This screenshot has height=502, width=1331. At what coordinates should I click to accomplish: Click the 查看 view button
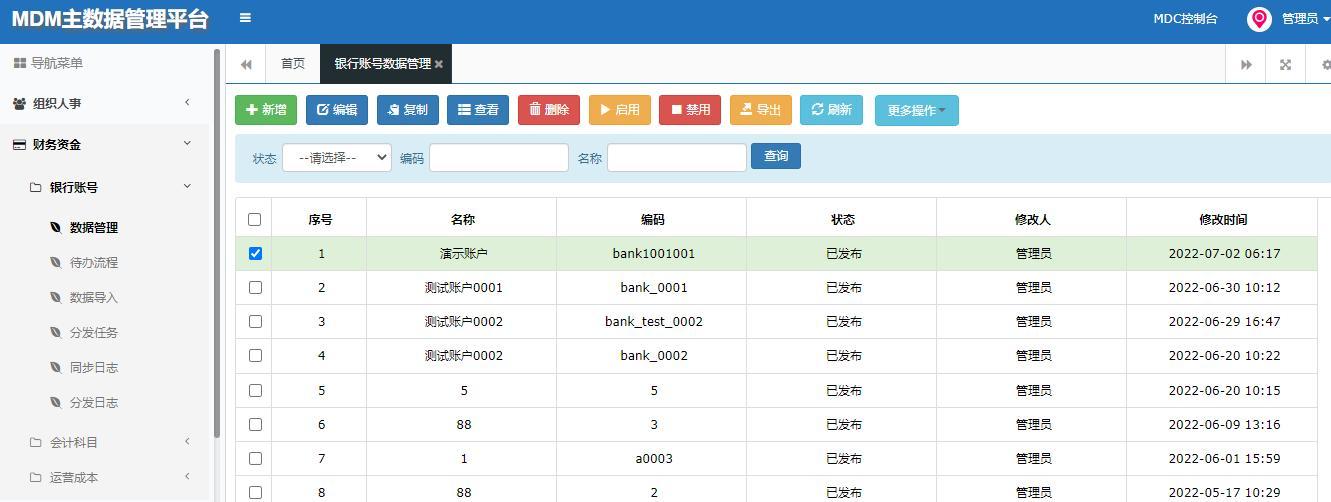(x=478, y=110)
